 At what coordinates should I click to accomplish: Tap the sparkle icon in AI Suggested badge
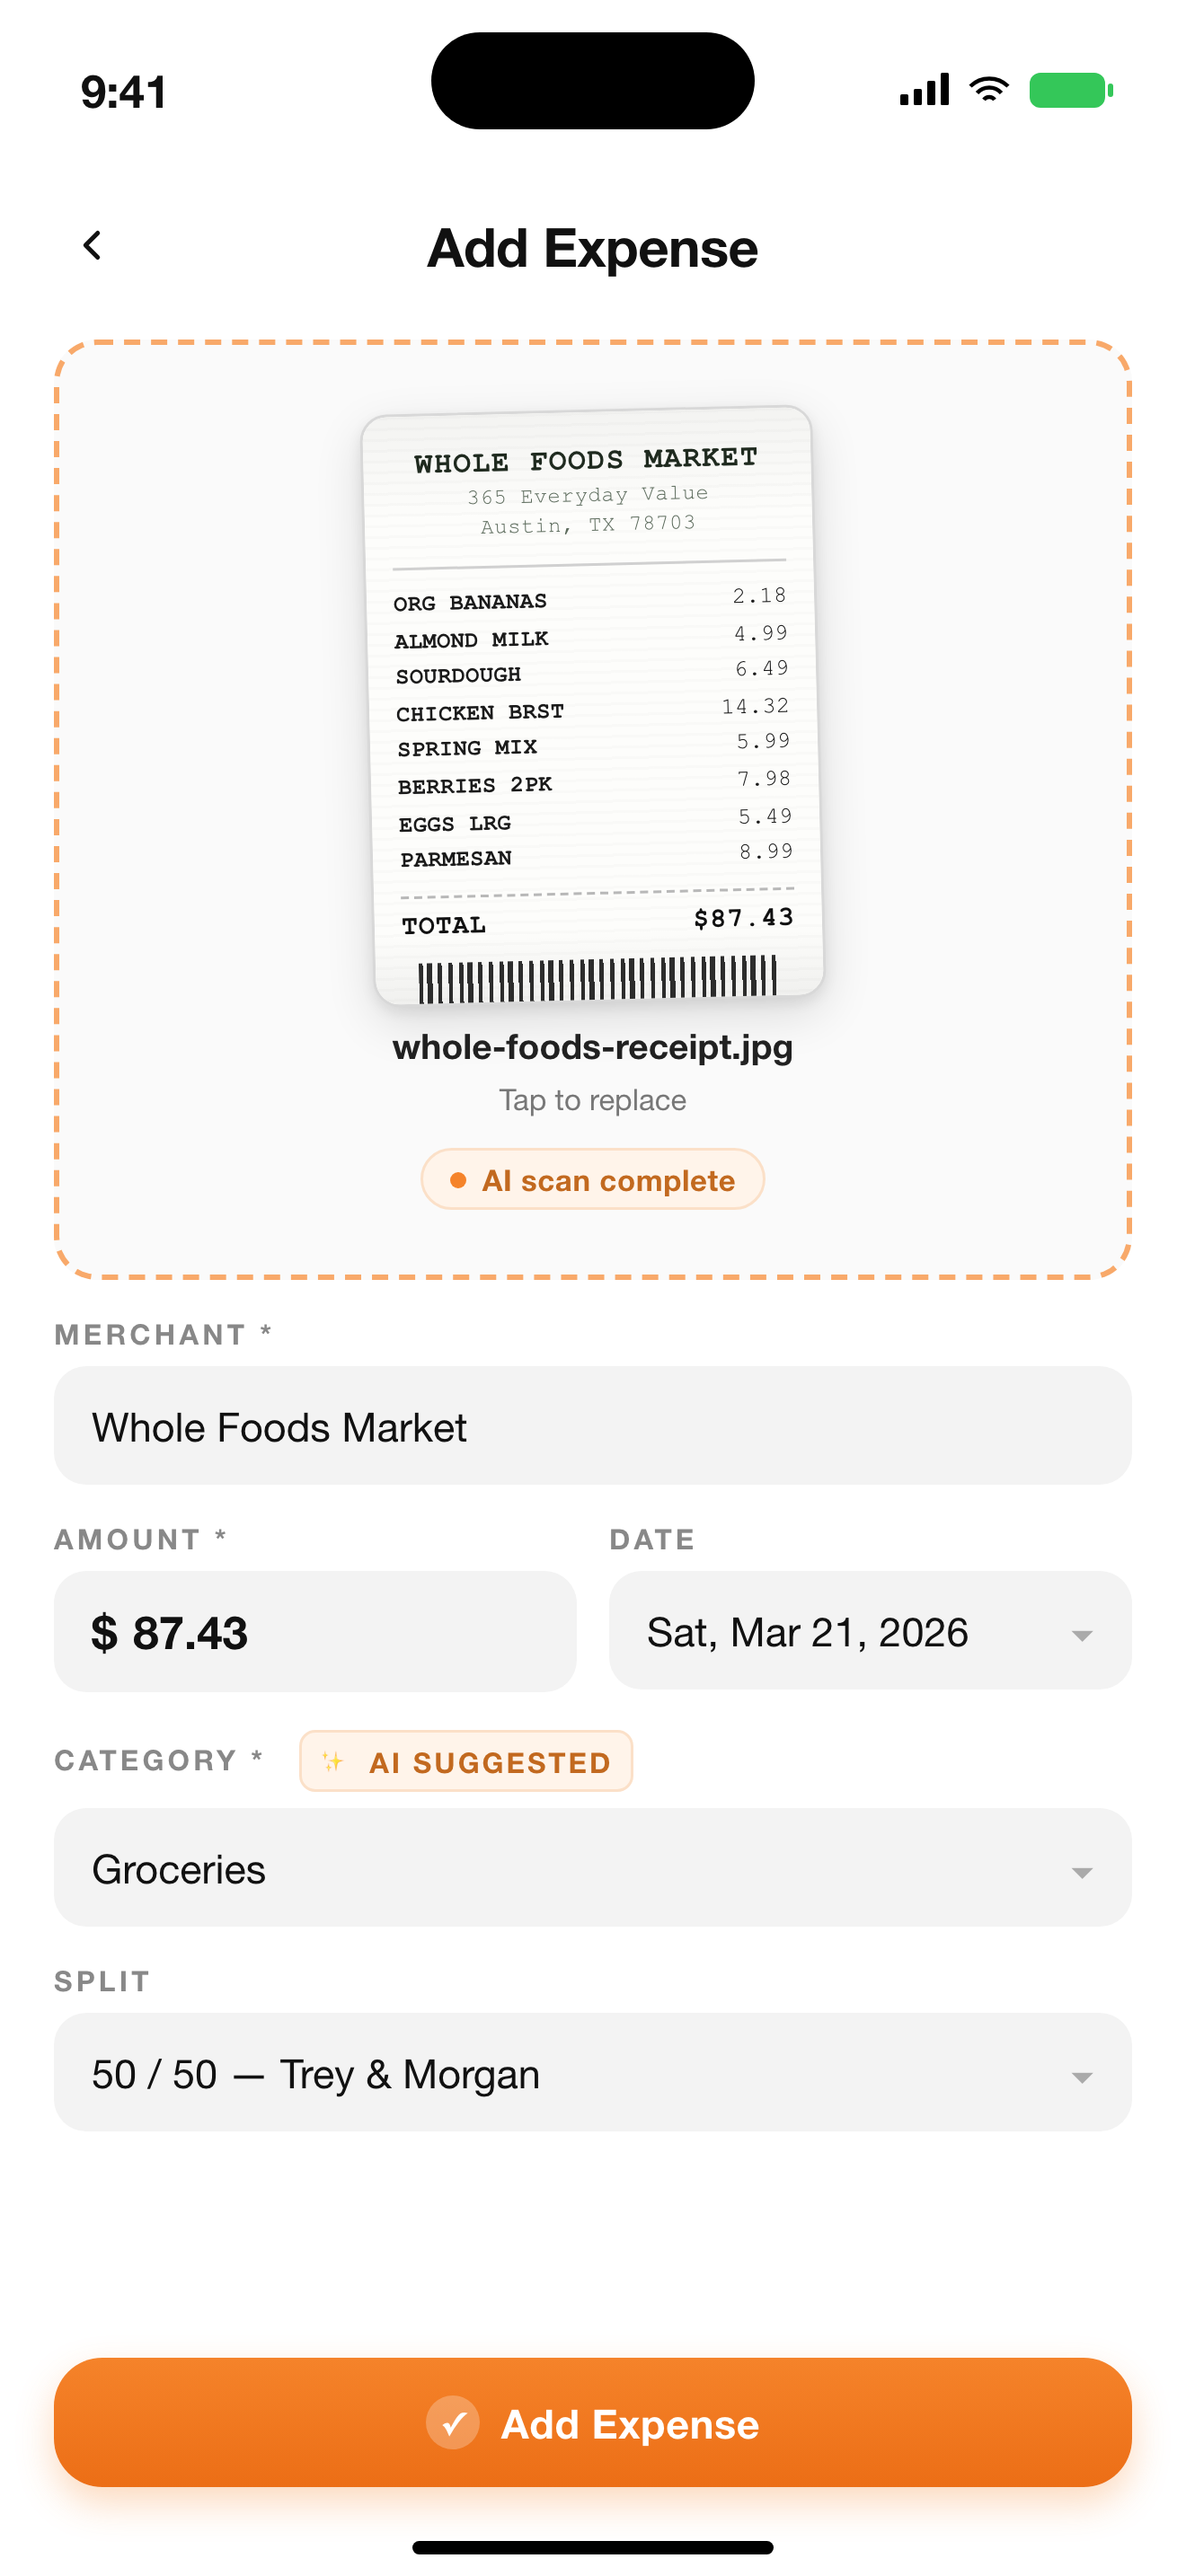point(333,1761)
